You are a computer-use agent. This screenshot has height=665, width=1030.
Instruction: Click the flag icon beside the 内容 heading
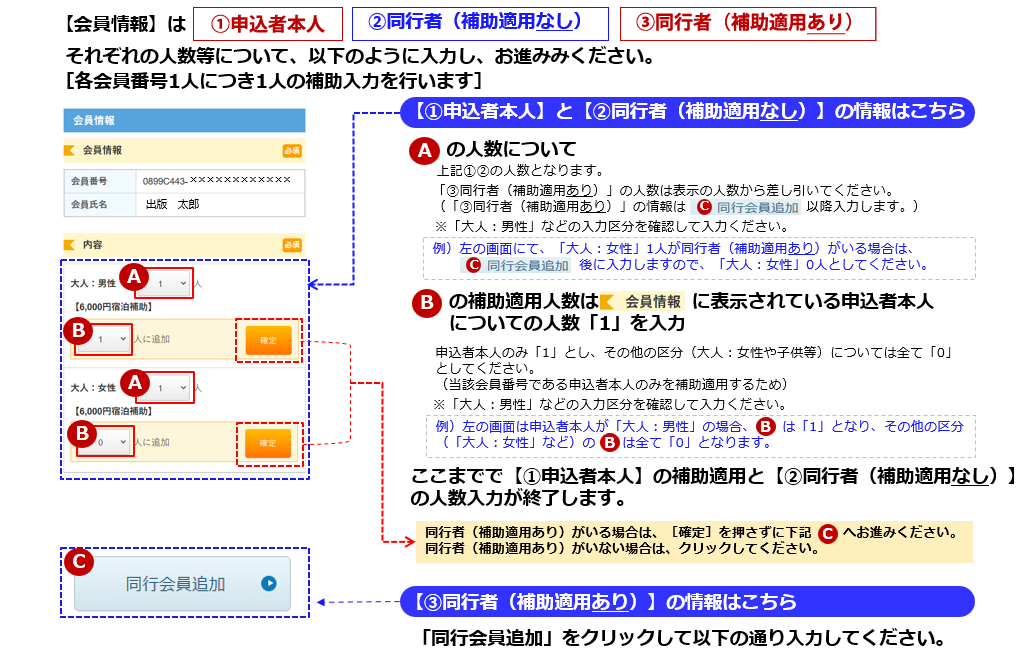pos(70,245)
